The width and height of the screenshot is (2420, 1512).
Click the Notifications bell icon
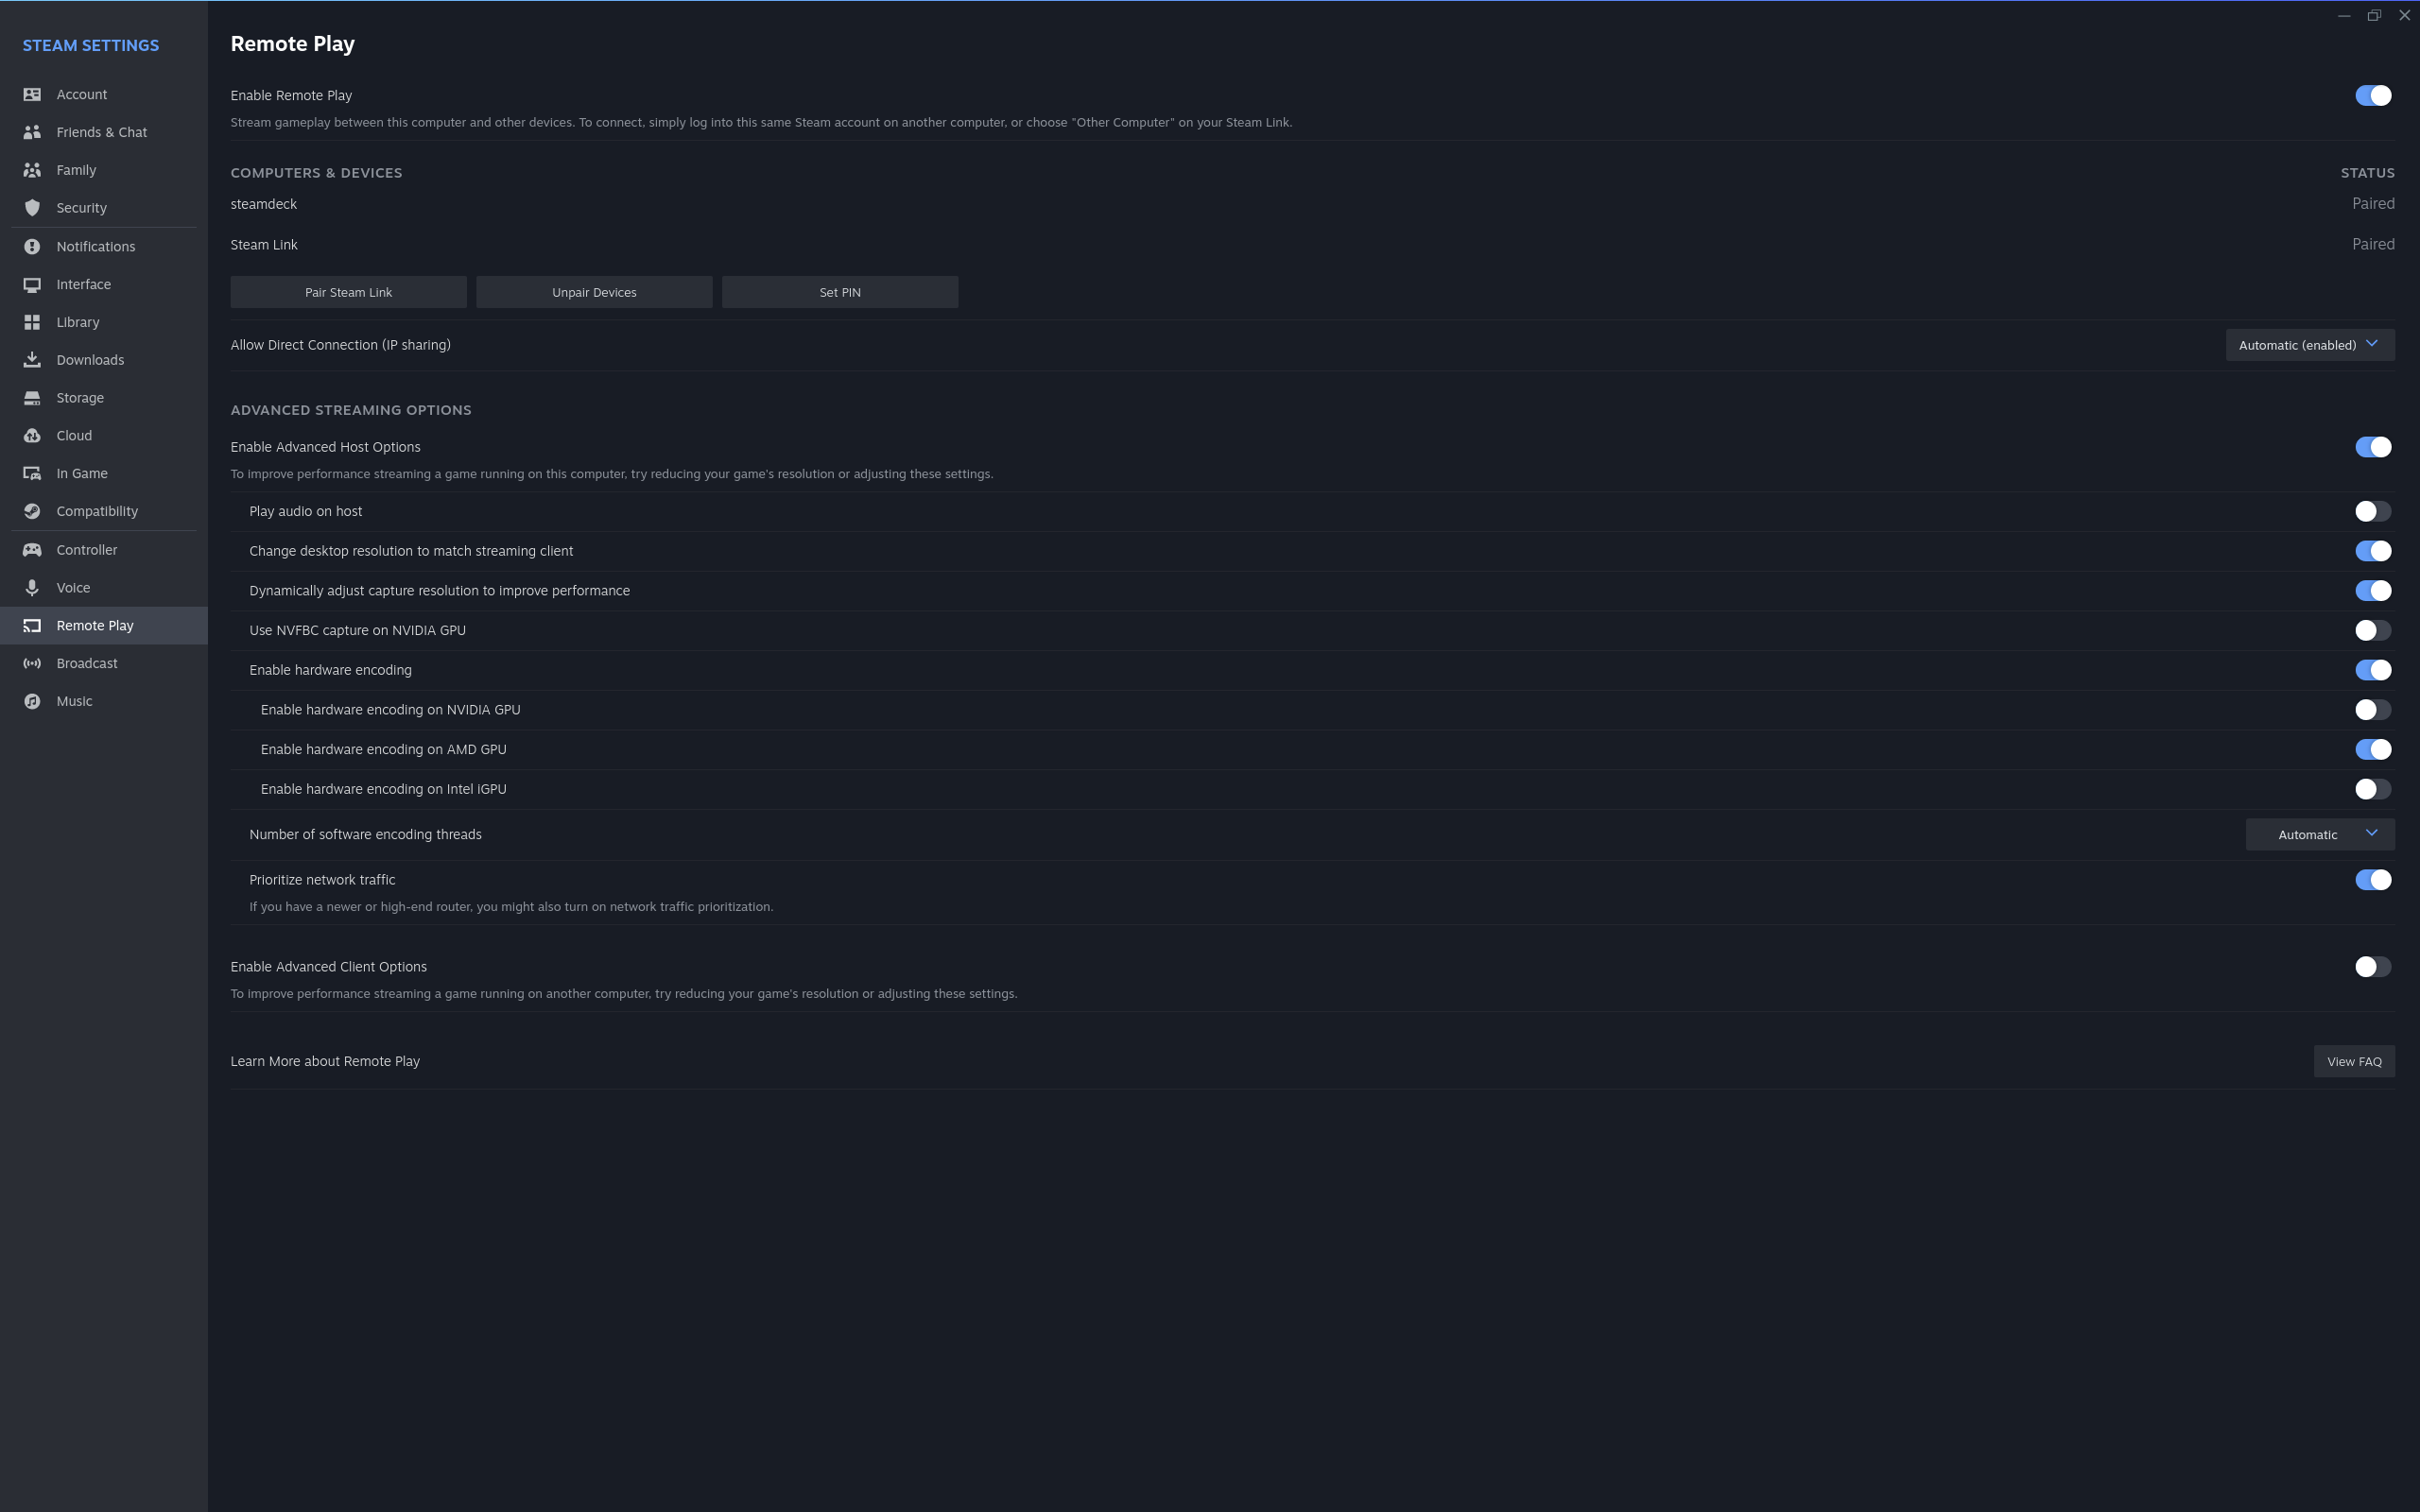coord(32,246)
